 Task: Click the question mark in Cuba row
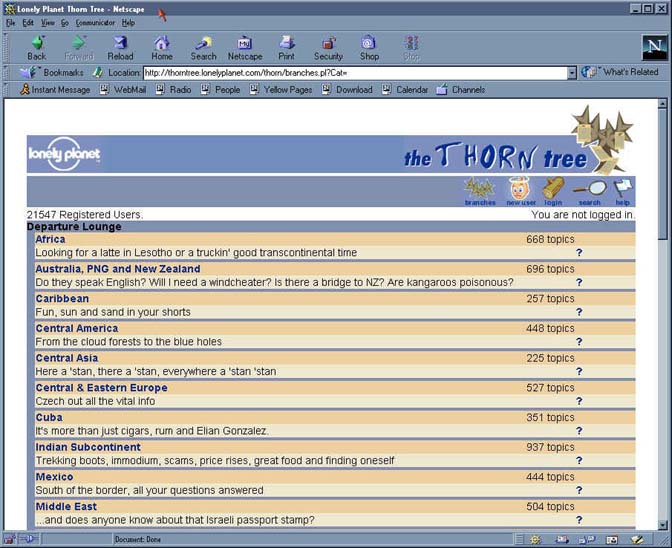click(579, 431)
